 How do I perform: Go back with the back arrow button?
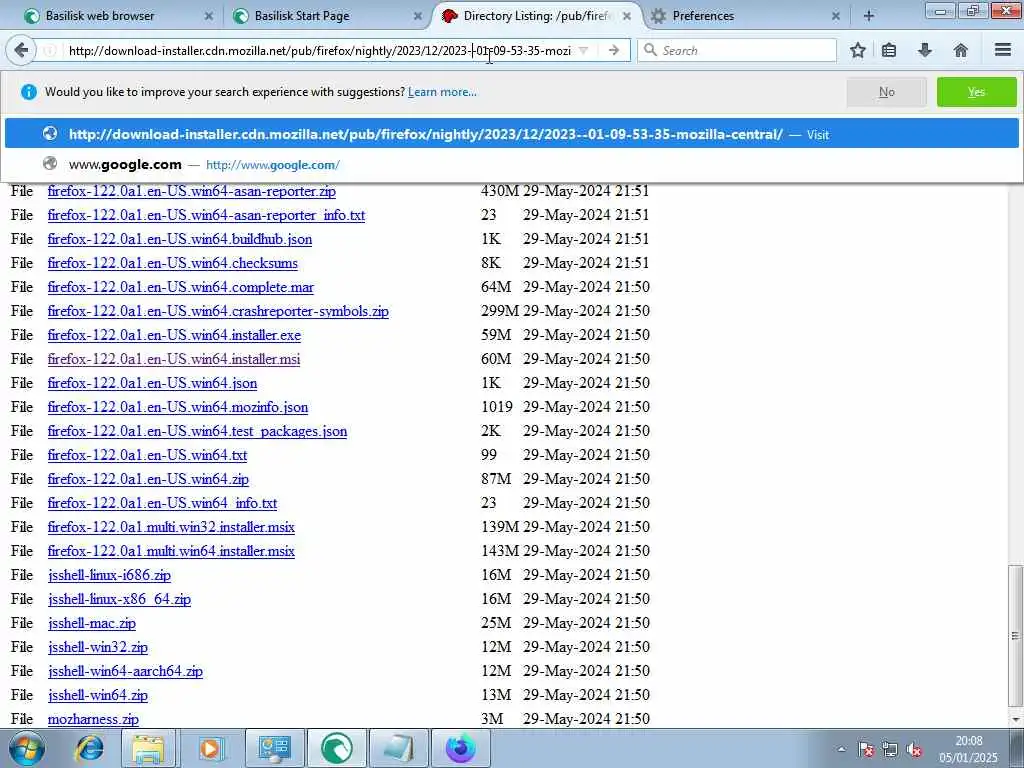click(21, 50)
